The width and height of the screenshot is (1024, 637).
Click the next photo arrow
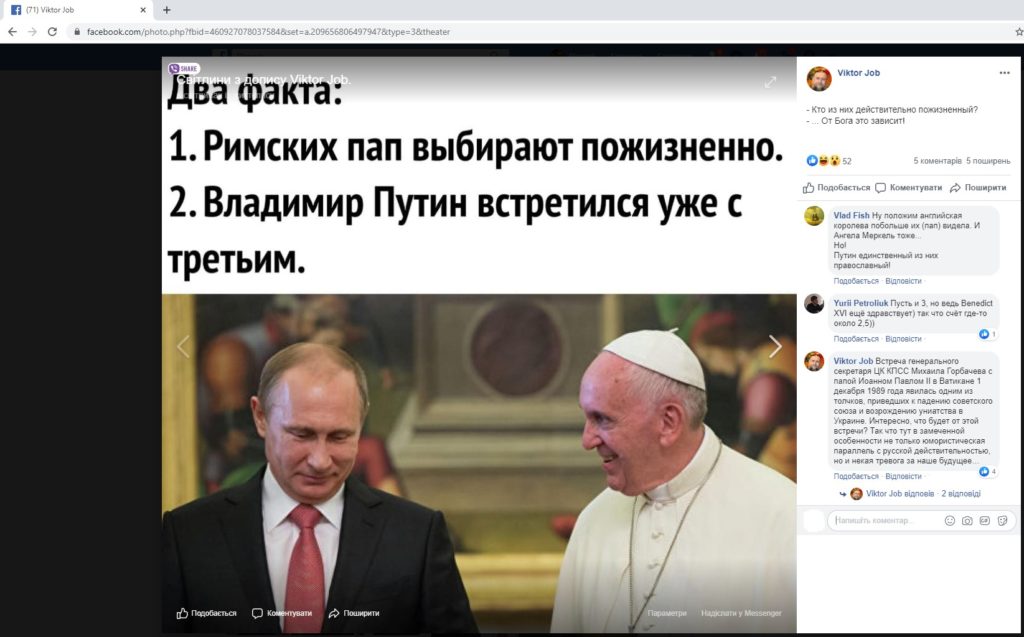point(775,346)
